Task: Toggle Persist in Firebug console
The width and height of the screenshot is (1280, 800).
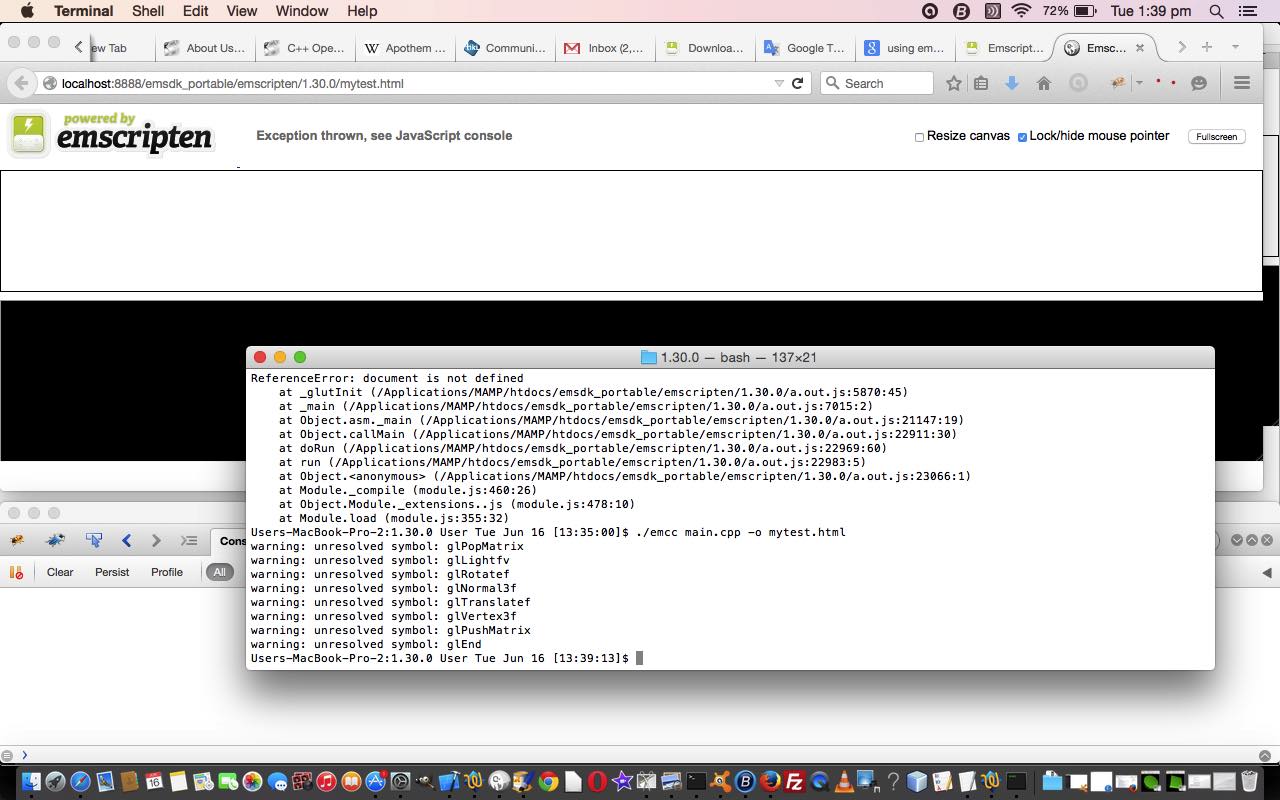Action: tap(112, 572)
